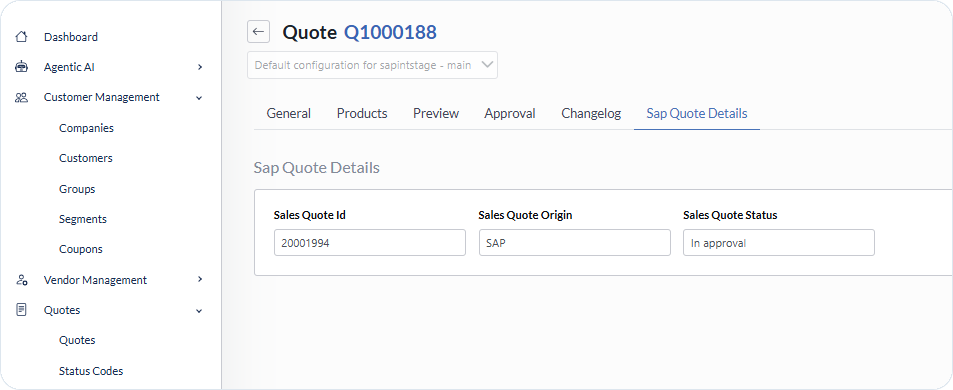Screen dimensions: 953x390
Task: Click the Sales Quote Id field
Action: coord(370,242)
